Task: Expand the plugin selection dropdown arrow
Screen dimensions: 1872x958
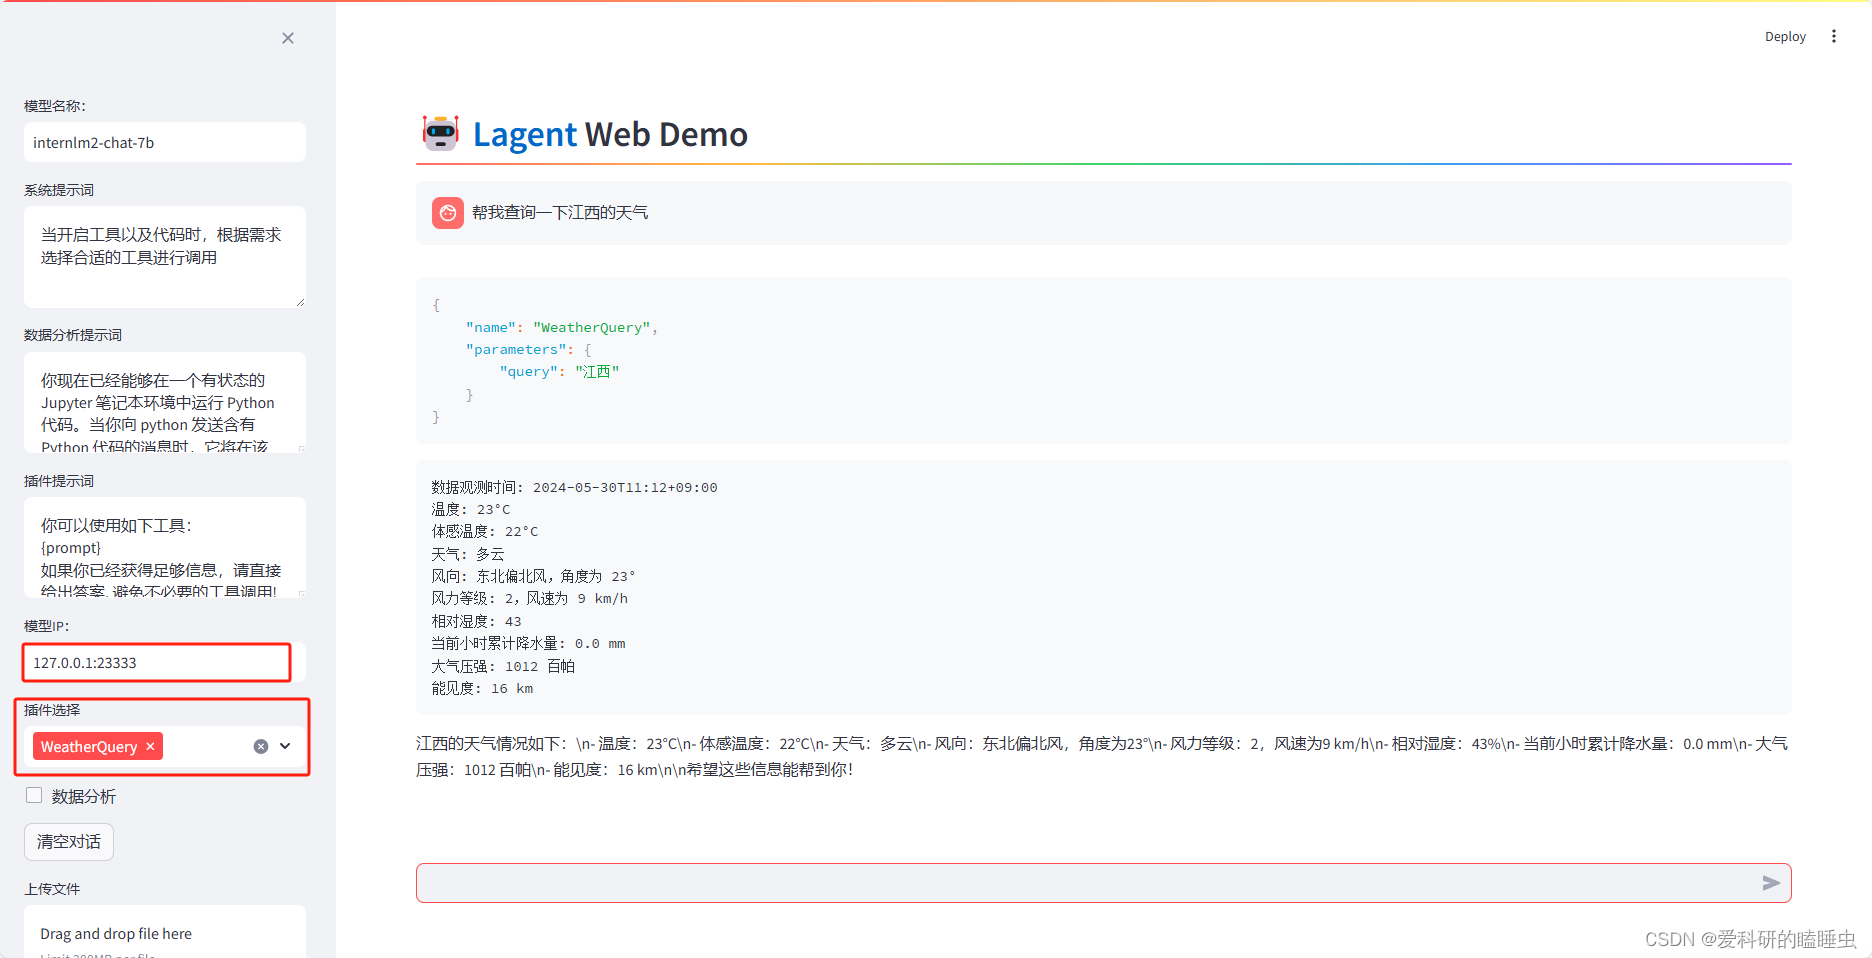Action: (285, 746)
